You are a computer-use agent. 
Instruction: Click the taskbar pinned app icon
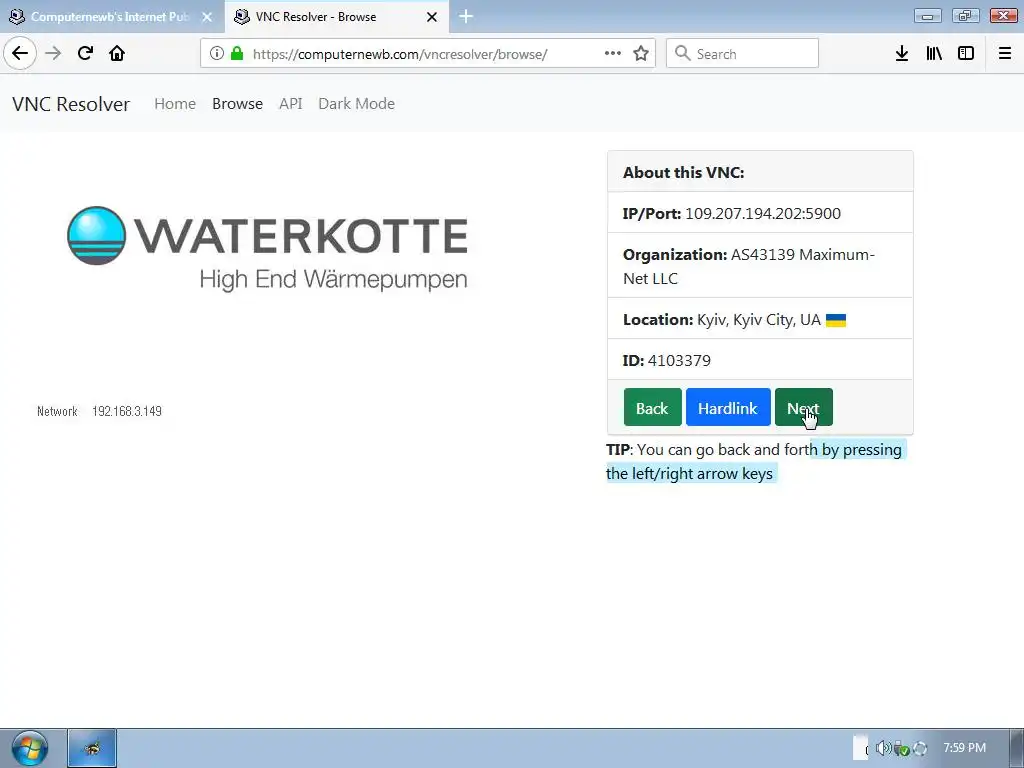[92, 748]
